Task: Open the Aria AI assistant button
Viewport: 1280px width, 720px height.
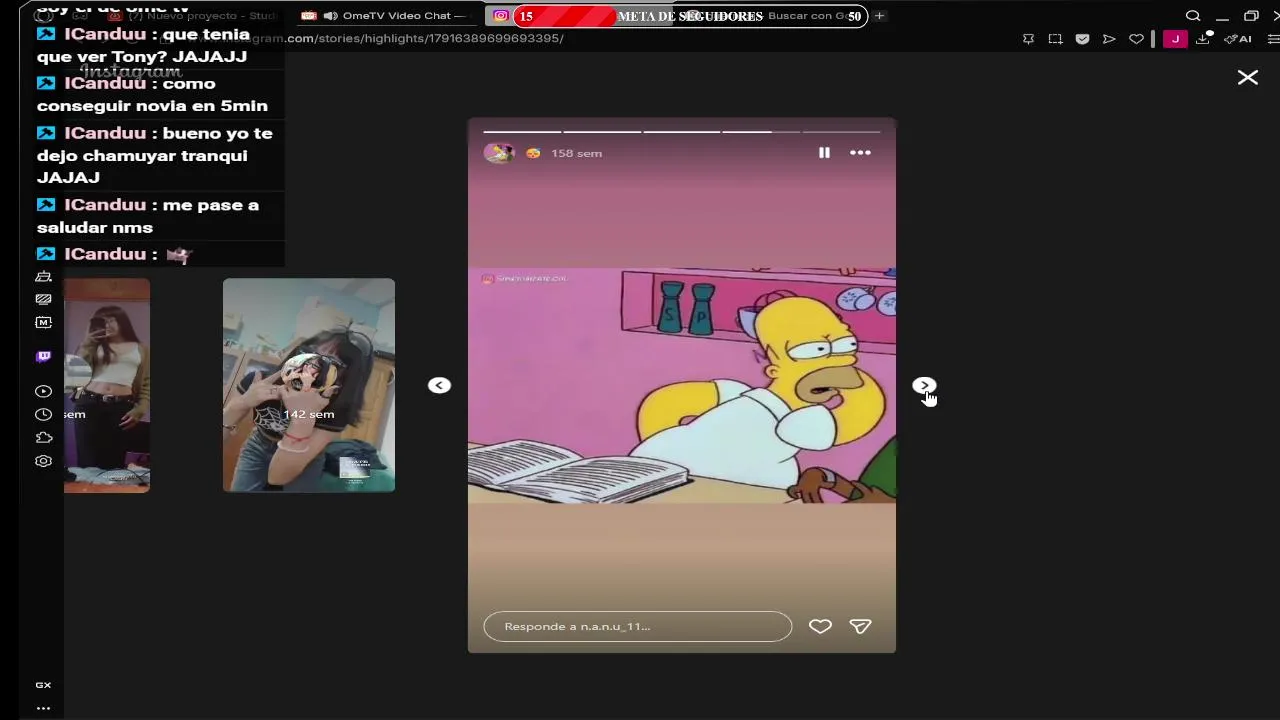Action: tap(1238, 39)
